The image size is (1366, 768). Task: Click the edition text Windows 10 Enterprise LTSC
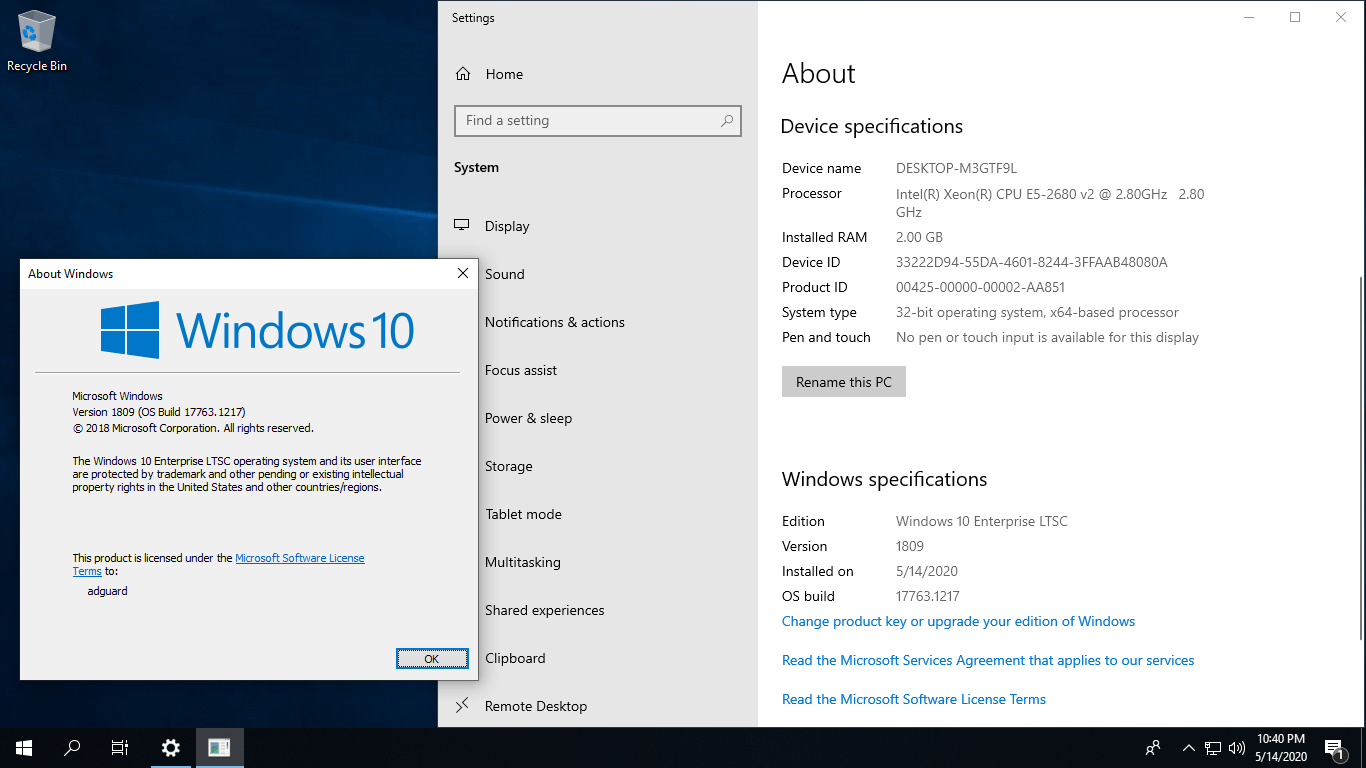click(982, 521)
